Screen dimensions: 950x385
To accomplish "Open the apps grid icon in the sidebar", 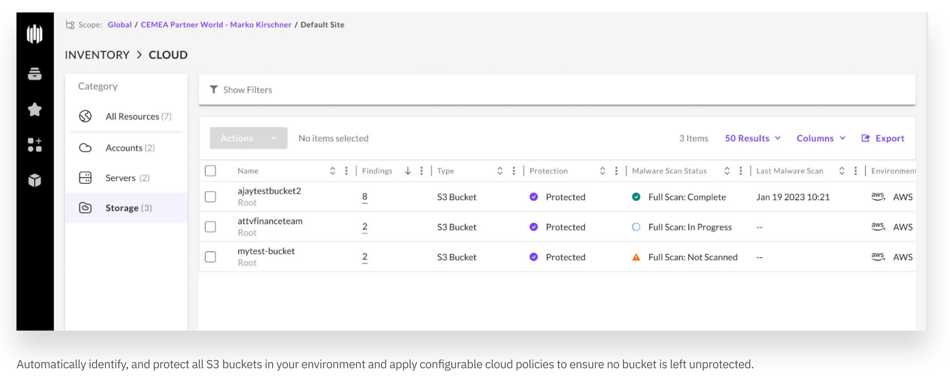I will (35, 144).
